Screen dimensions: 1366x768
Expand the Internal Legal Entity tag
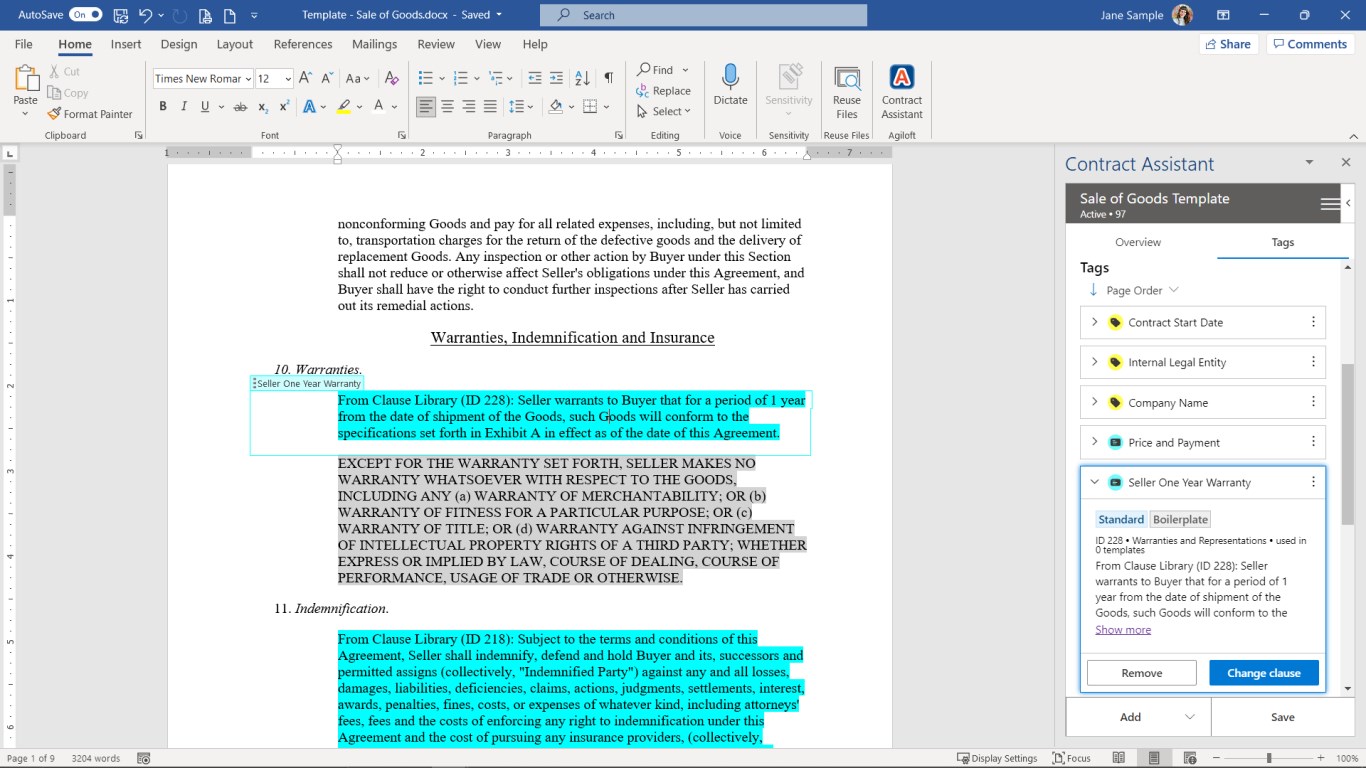point(1094,362)
